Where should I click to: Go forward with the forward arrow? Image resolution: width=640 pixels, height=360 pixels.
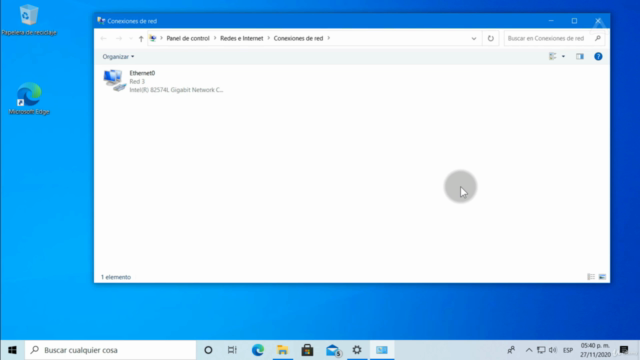tap(119, 38)
